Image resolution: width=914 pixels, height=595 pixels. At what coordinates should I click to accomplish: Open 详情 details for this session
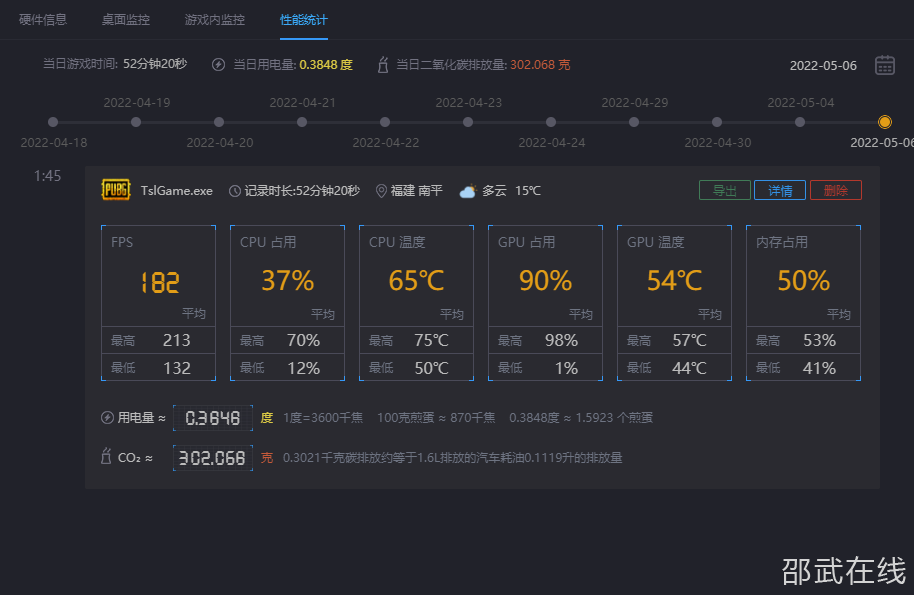[x=779, y=190]
